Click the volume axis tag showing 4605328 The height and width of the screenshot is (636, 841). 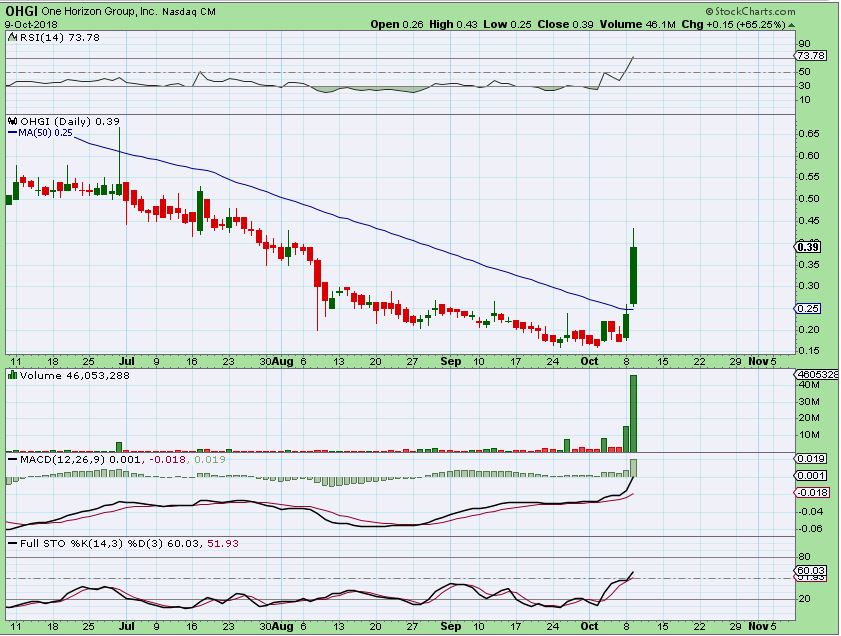click(816, 375)
